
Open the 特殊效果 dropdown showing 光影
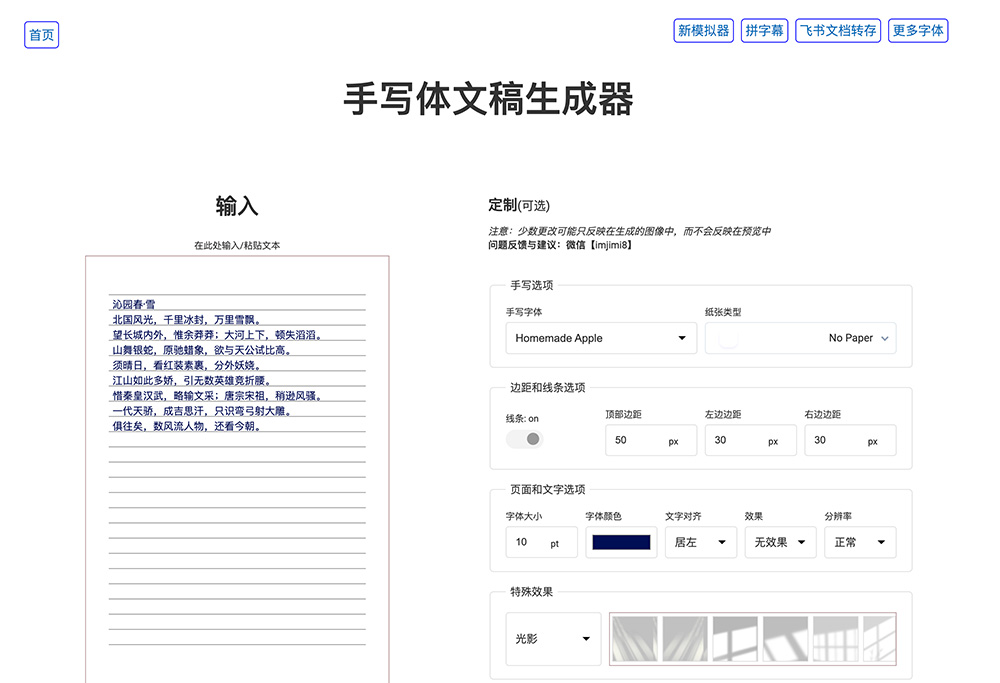click(x=552, y=638)
